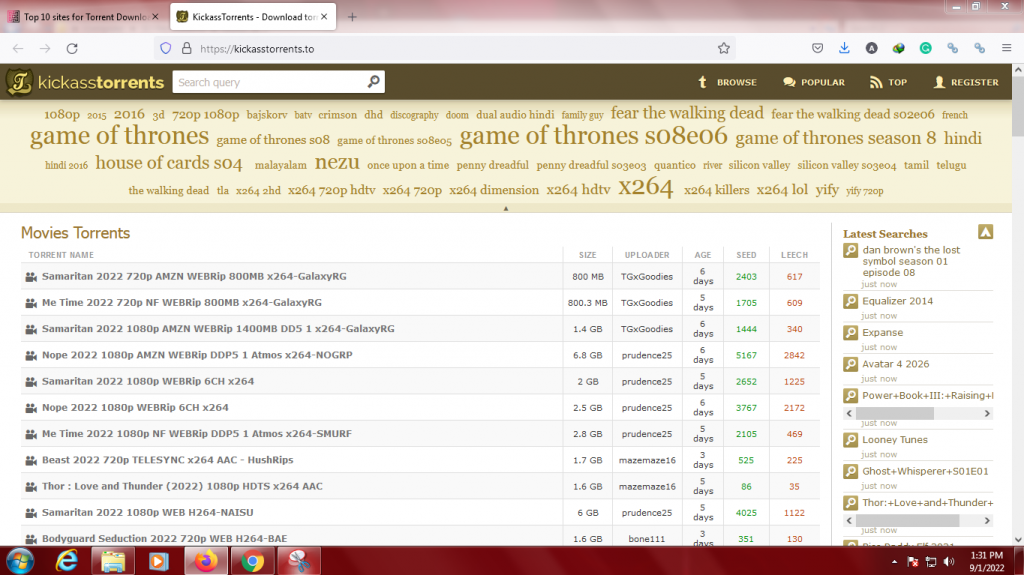This screenshot has width=1024, height=575.
Task: Click the tracking protection shield icon
Action: pos(166,48)
